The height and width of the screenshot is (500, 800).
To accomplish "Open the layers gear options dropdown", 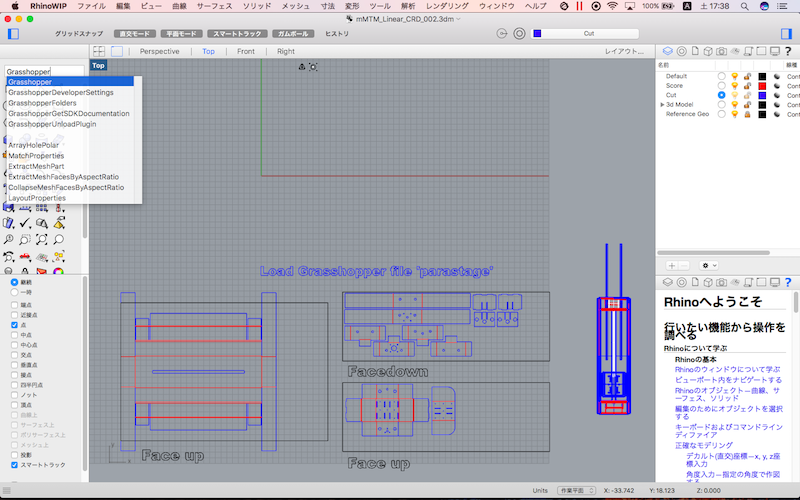I will (709, 265).
